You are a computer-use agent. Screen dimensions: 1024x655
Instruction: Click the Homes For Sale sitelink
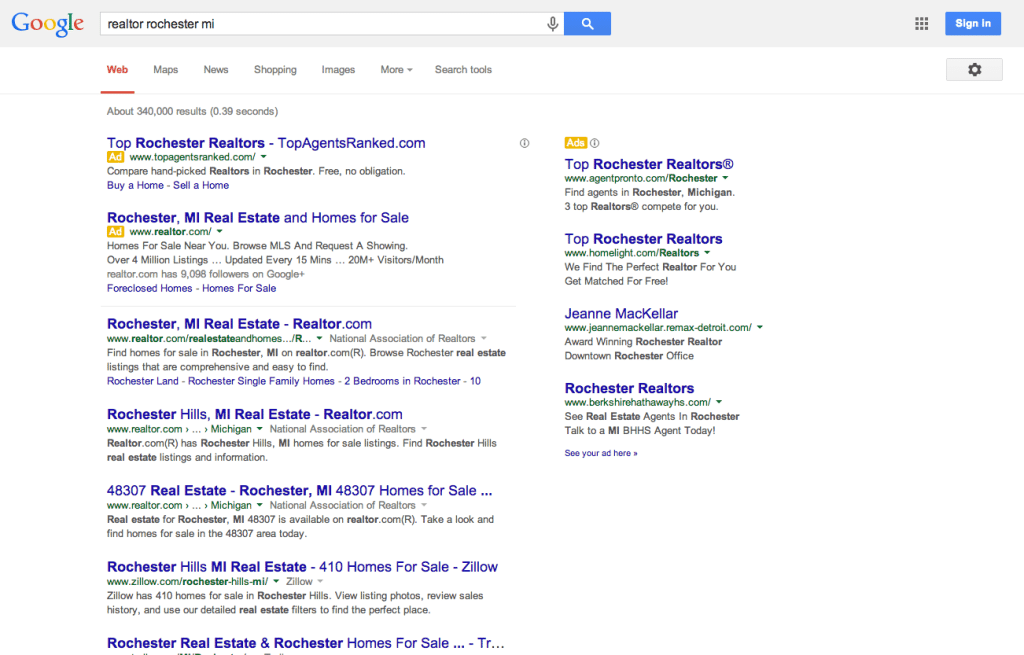pyautogui.click(x=239, y=289)
